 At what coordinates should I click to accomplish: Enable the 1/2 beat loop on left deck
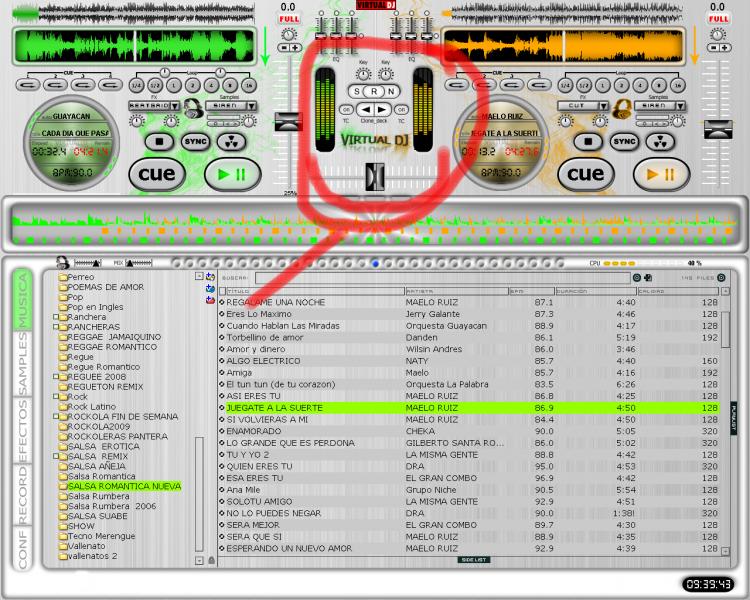155,86
